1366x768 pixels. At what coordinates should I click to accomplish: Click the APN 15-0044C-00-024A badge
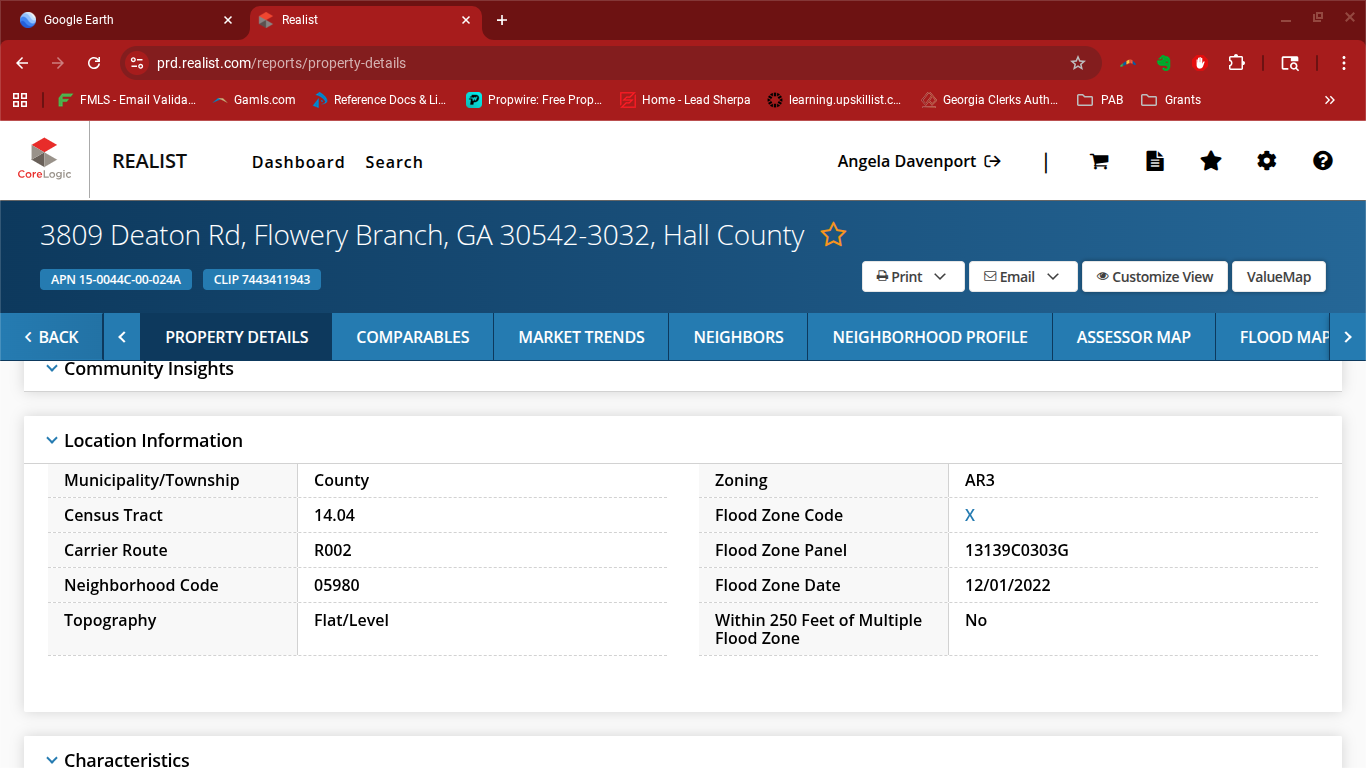(x=116, y=279)
